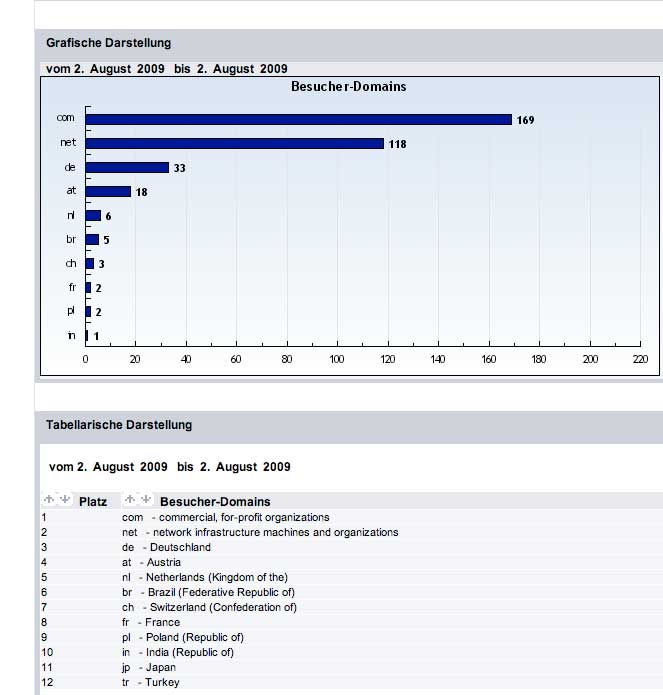Image resolution: width=663 pixels, height=695 pixels.
Task: Sort Platz column descending arrow
Action: pos(64,500)
